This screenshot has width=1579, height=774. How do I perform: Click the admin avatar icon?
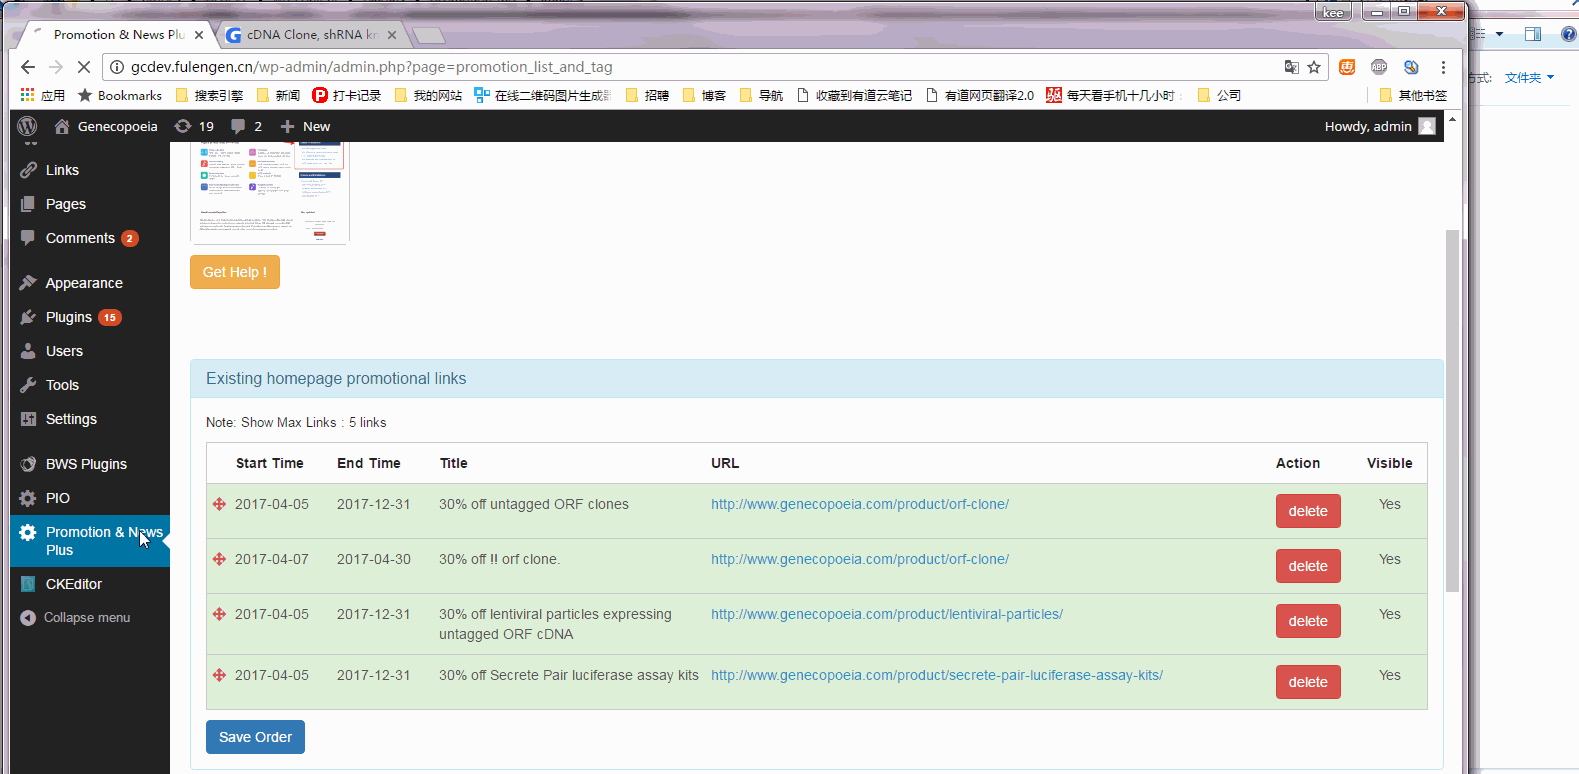pyautogui.click(x=1427, y=126)
